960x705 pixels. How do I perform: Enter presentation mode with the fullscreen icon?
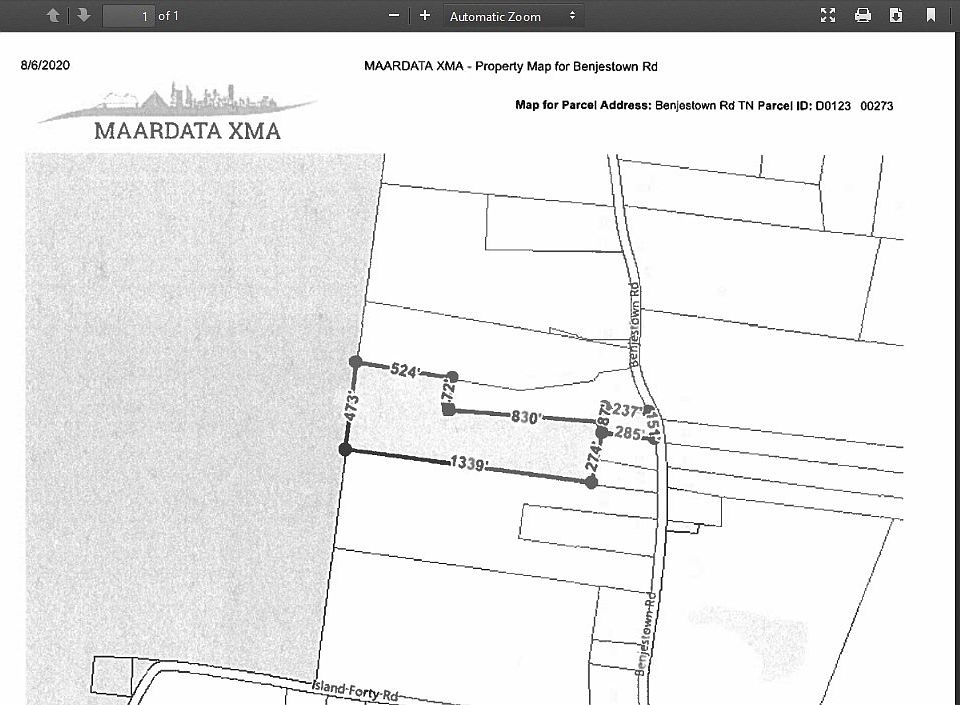827,16
